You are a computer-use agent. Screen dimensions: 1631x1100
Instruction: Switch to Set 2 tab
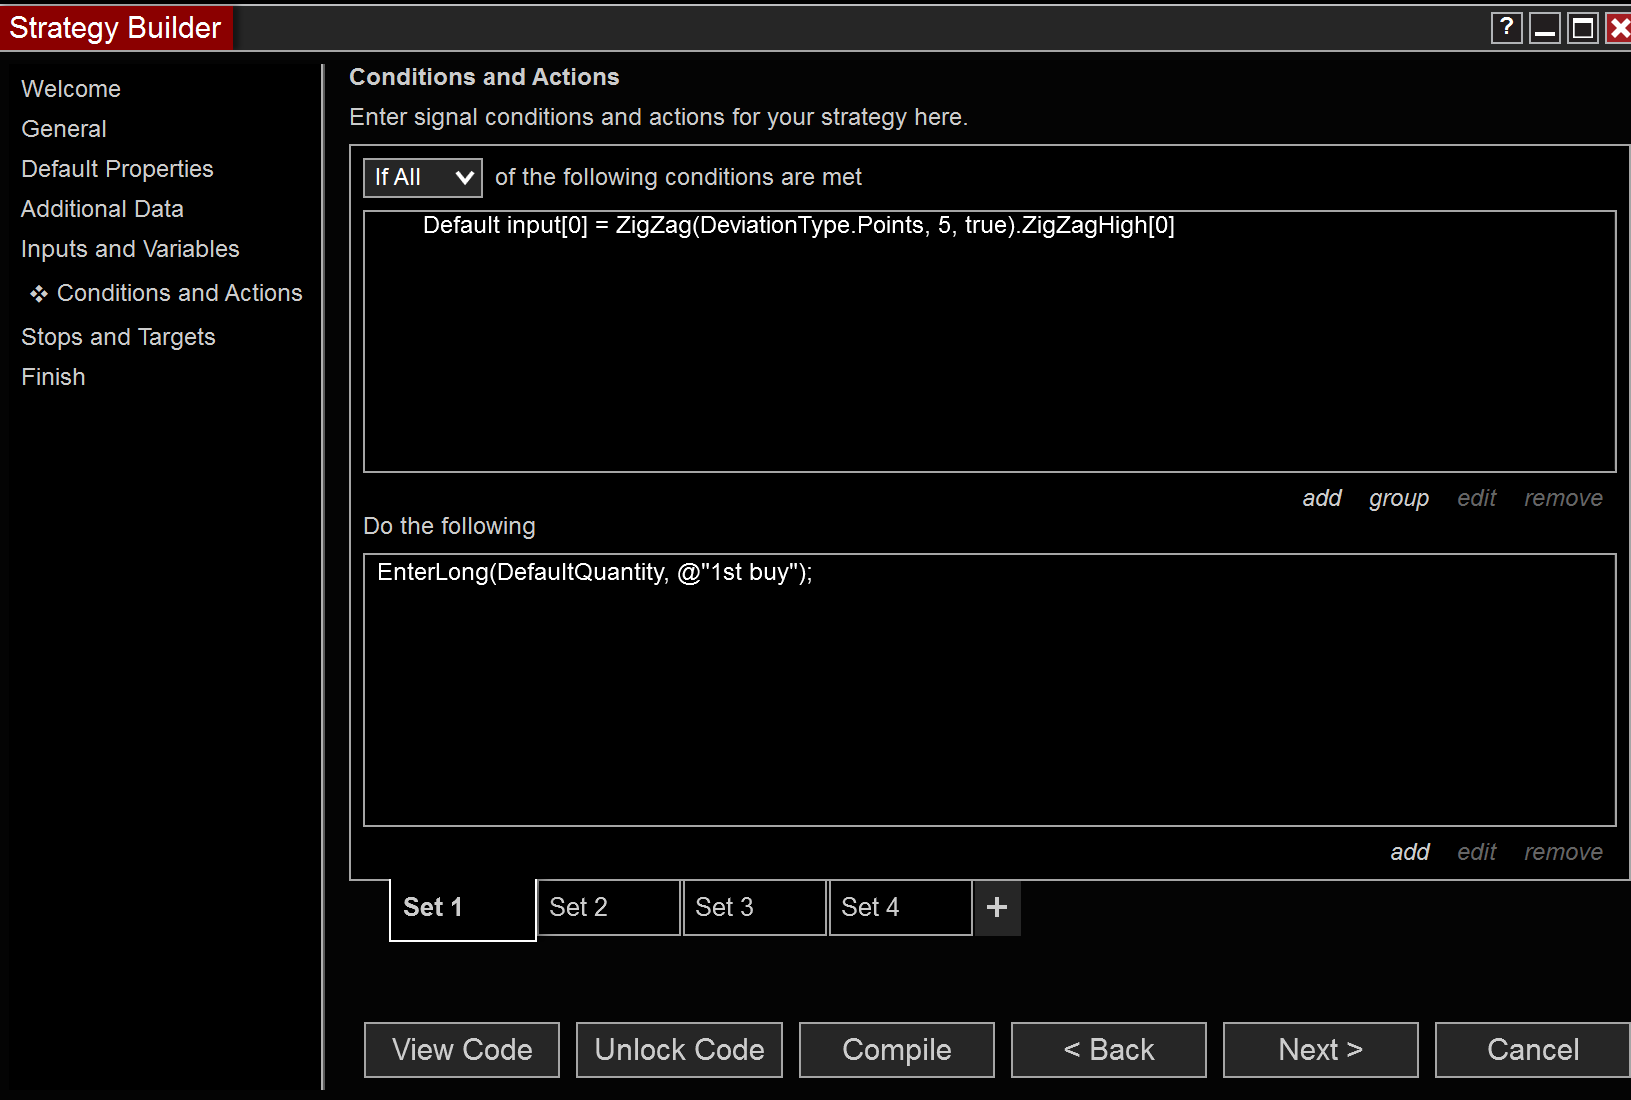click(x=609, y=907)
